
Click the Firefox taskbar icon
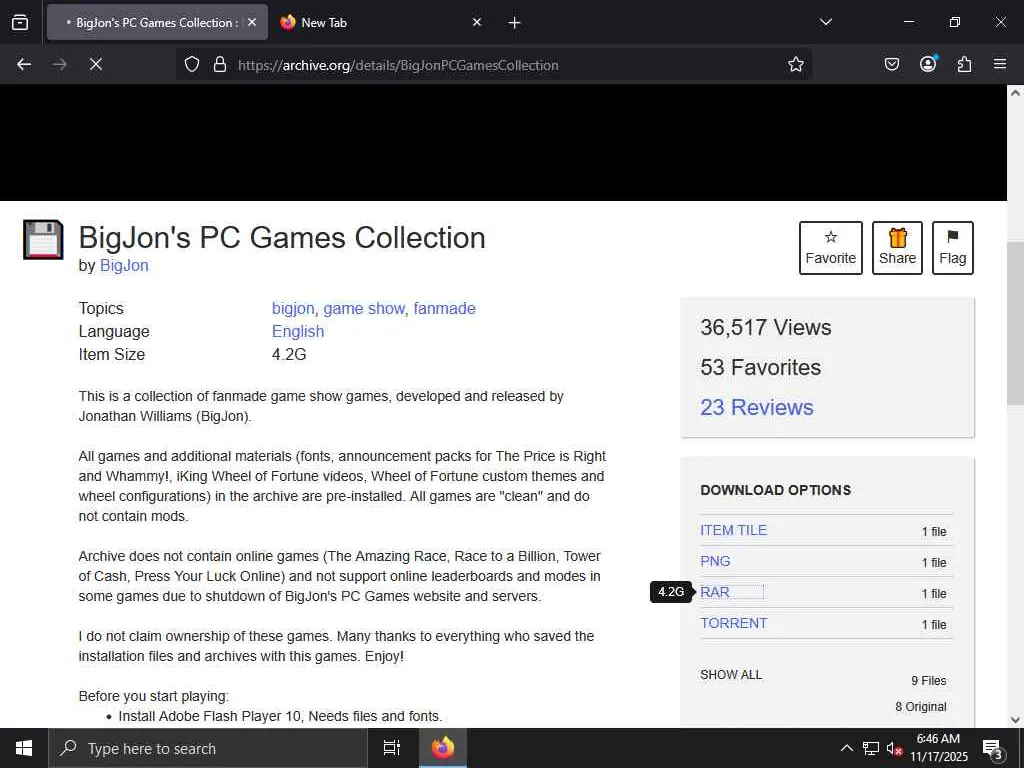coord(443,748)
